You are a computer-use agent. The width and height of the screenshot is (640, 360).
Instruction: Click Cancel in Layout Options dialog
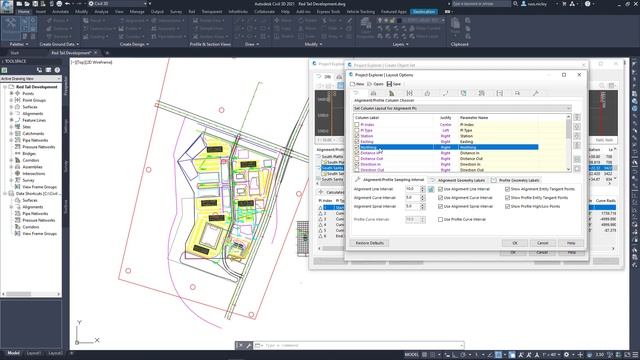542,243
